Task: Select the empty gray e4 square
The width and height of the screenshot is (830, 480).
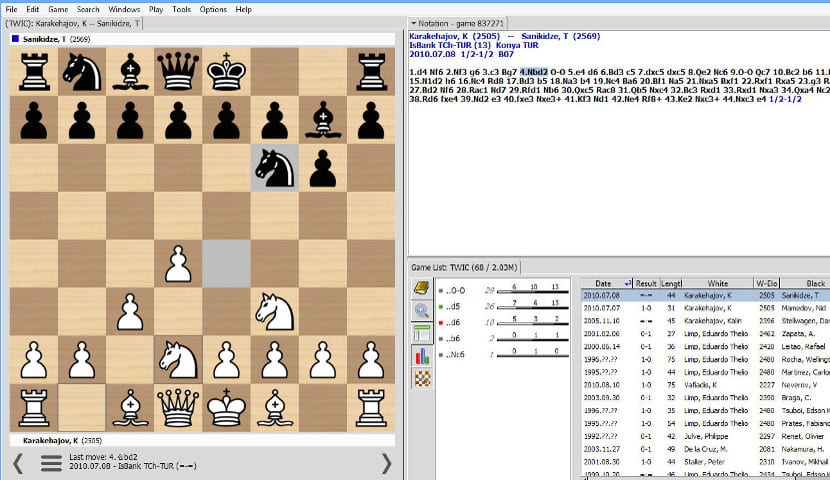Action: tap(226, 264)
